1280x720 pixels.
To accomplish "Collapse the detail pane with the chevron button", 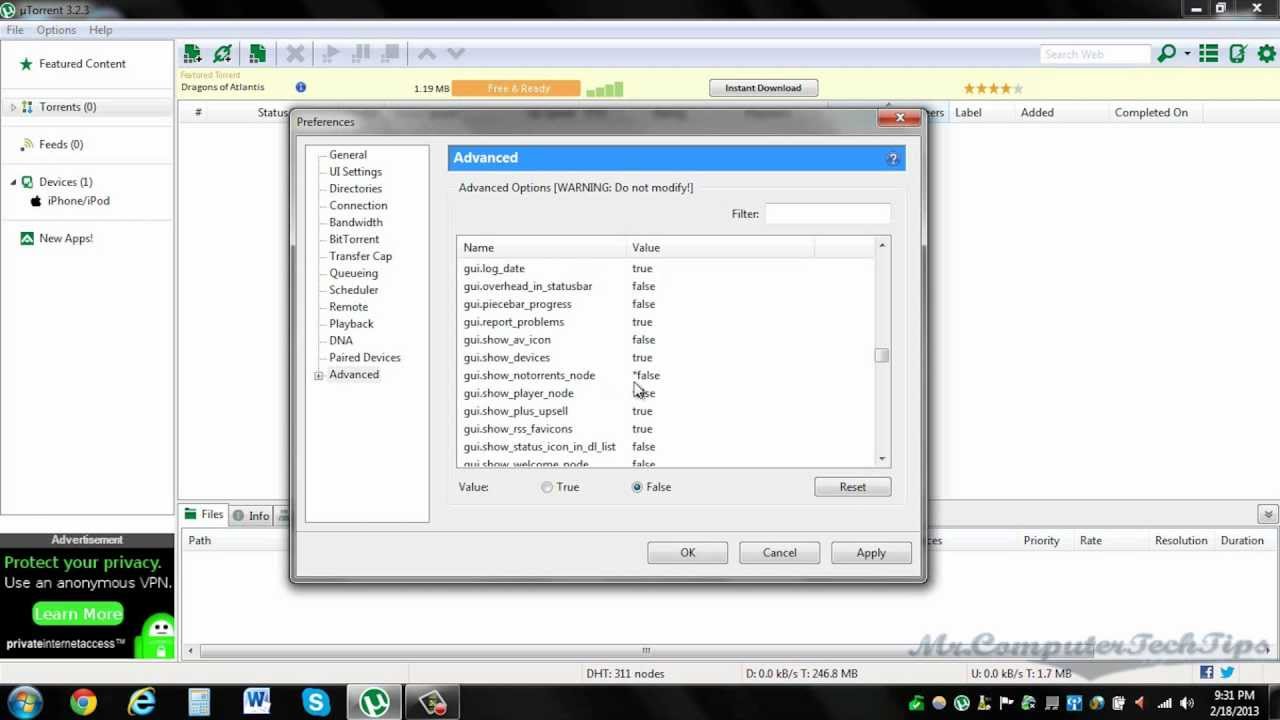I will click(1268, 514).
